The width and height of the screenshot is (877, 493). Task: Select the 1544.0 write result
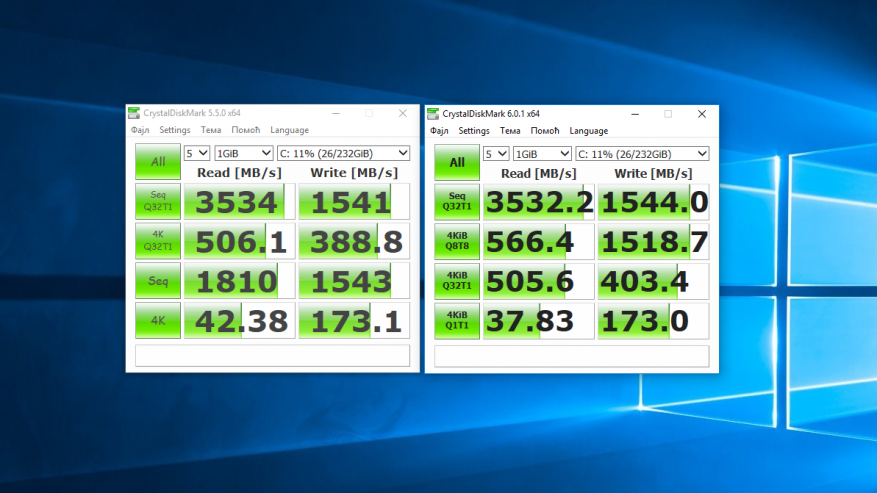click(653, 202)
